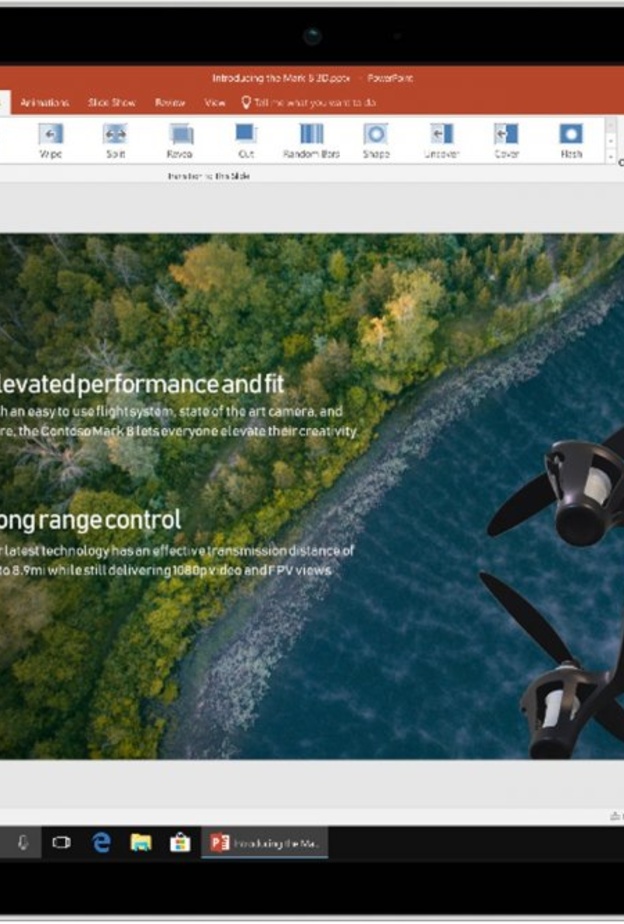Open the Review ribbon tab
The image size is (624, 924).
click(x=170, y=102)
